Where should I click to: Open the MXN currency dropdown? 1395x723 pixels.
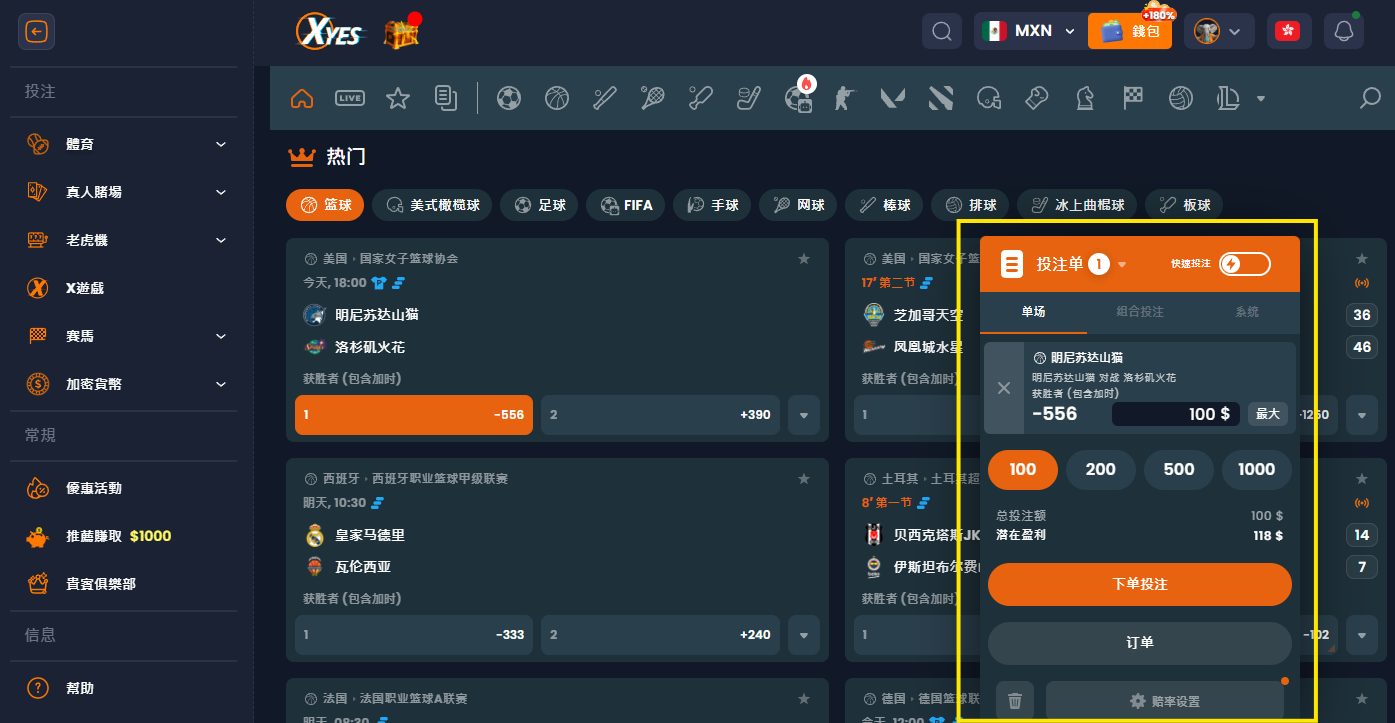[1029, 31]
